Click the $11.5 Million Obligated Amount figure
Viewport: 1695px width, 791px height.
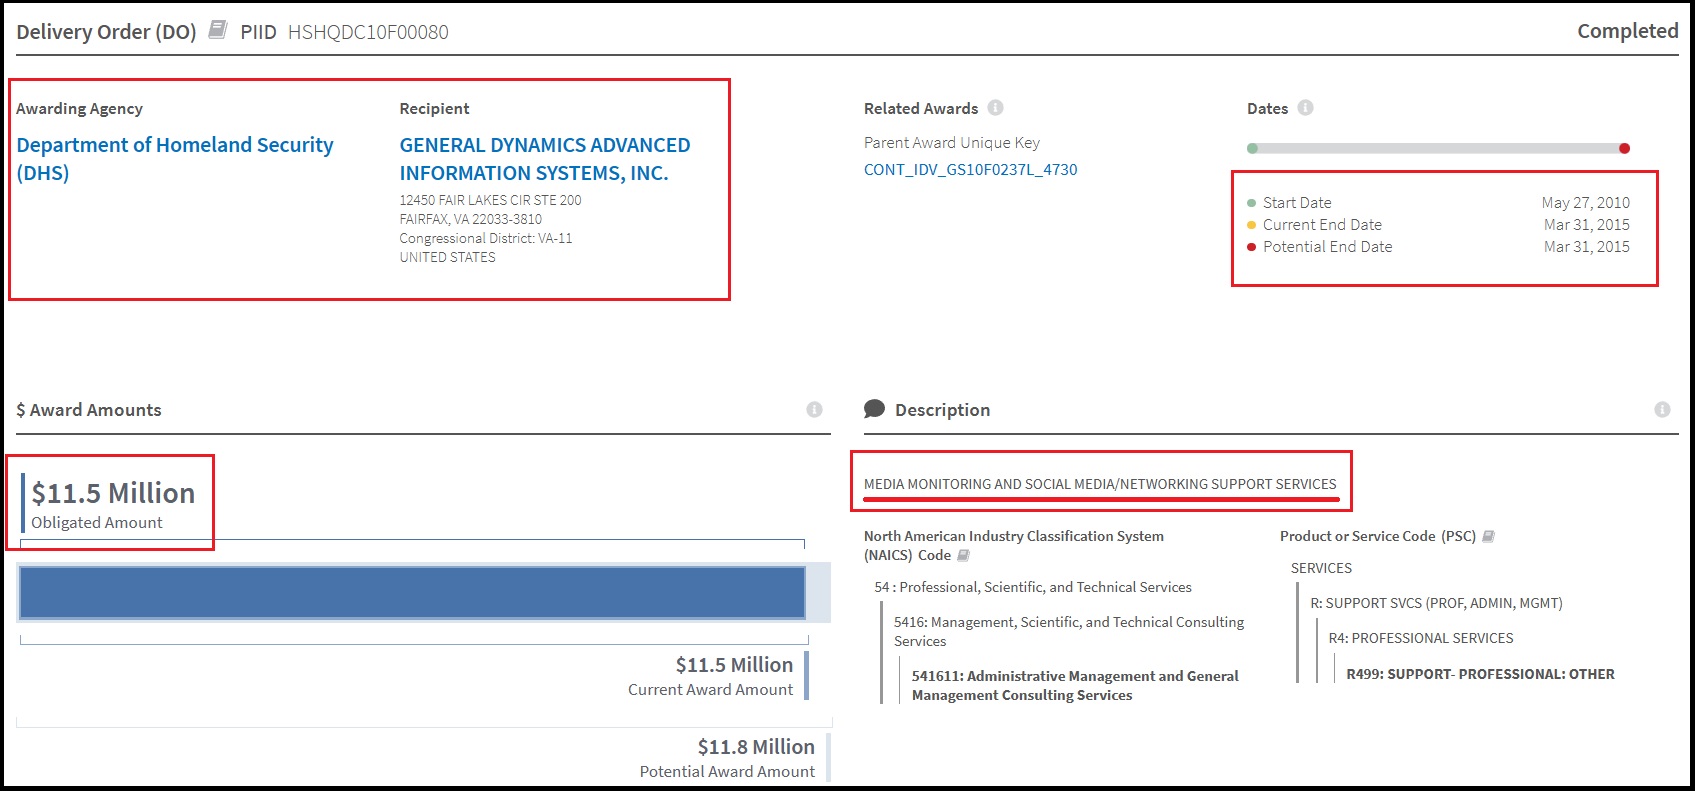[x=113, y=493]
